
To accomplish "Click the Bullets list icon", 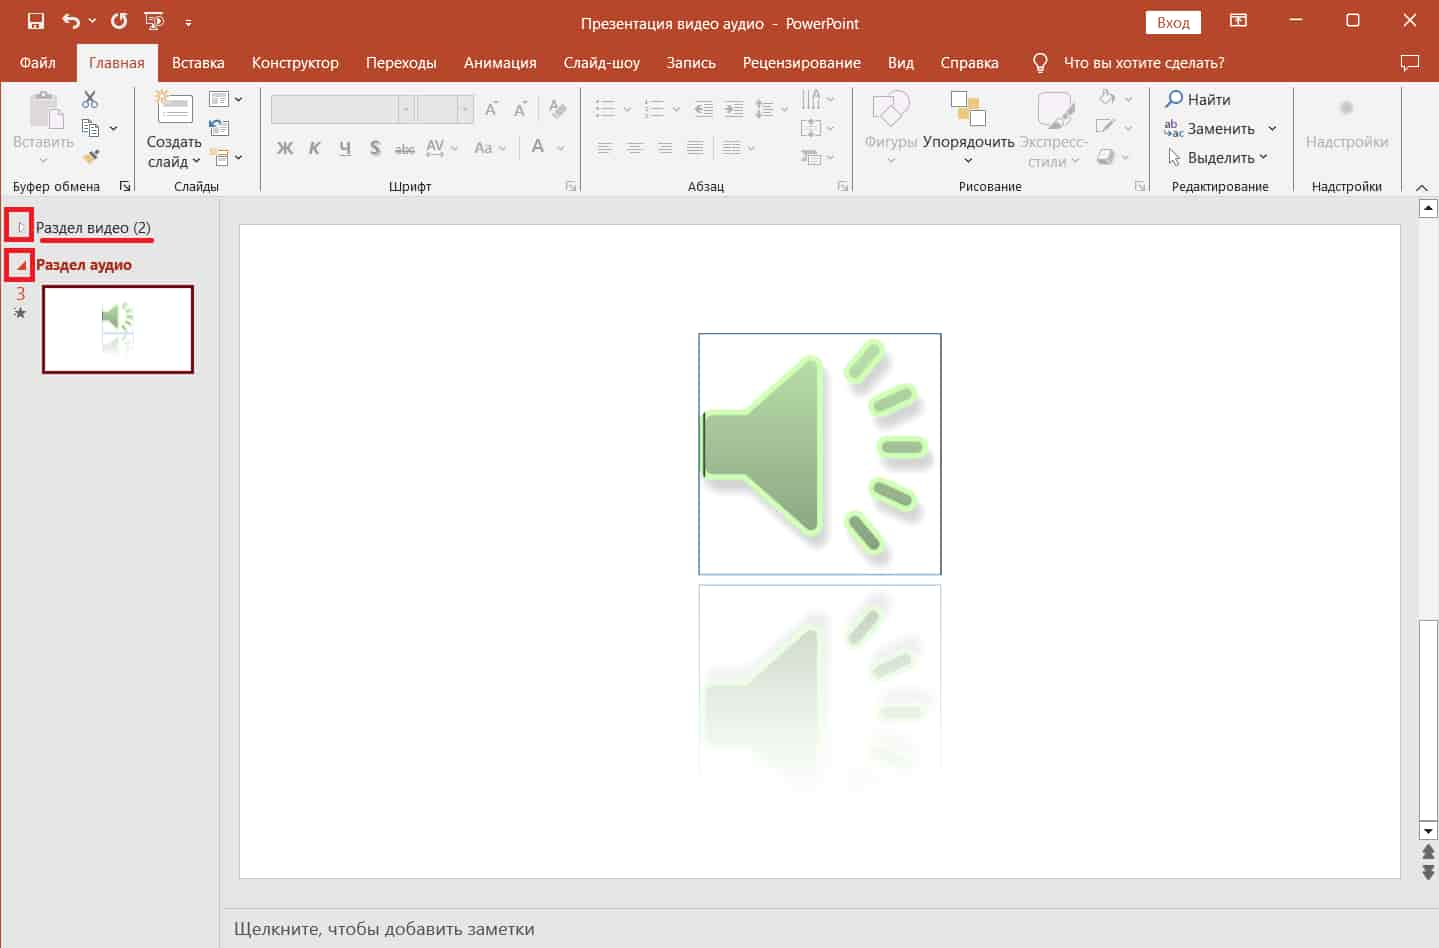I will 605,108.
